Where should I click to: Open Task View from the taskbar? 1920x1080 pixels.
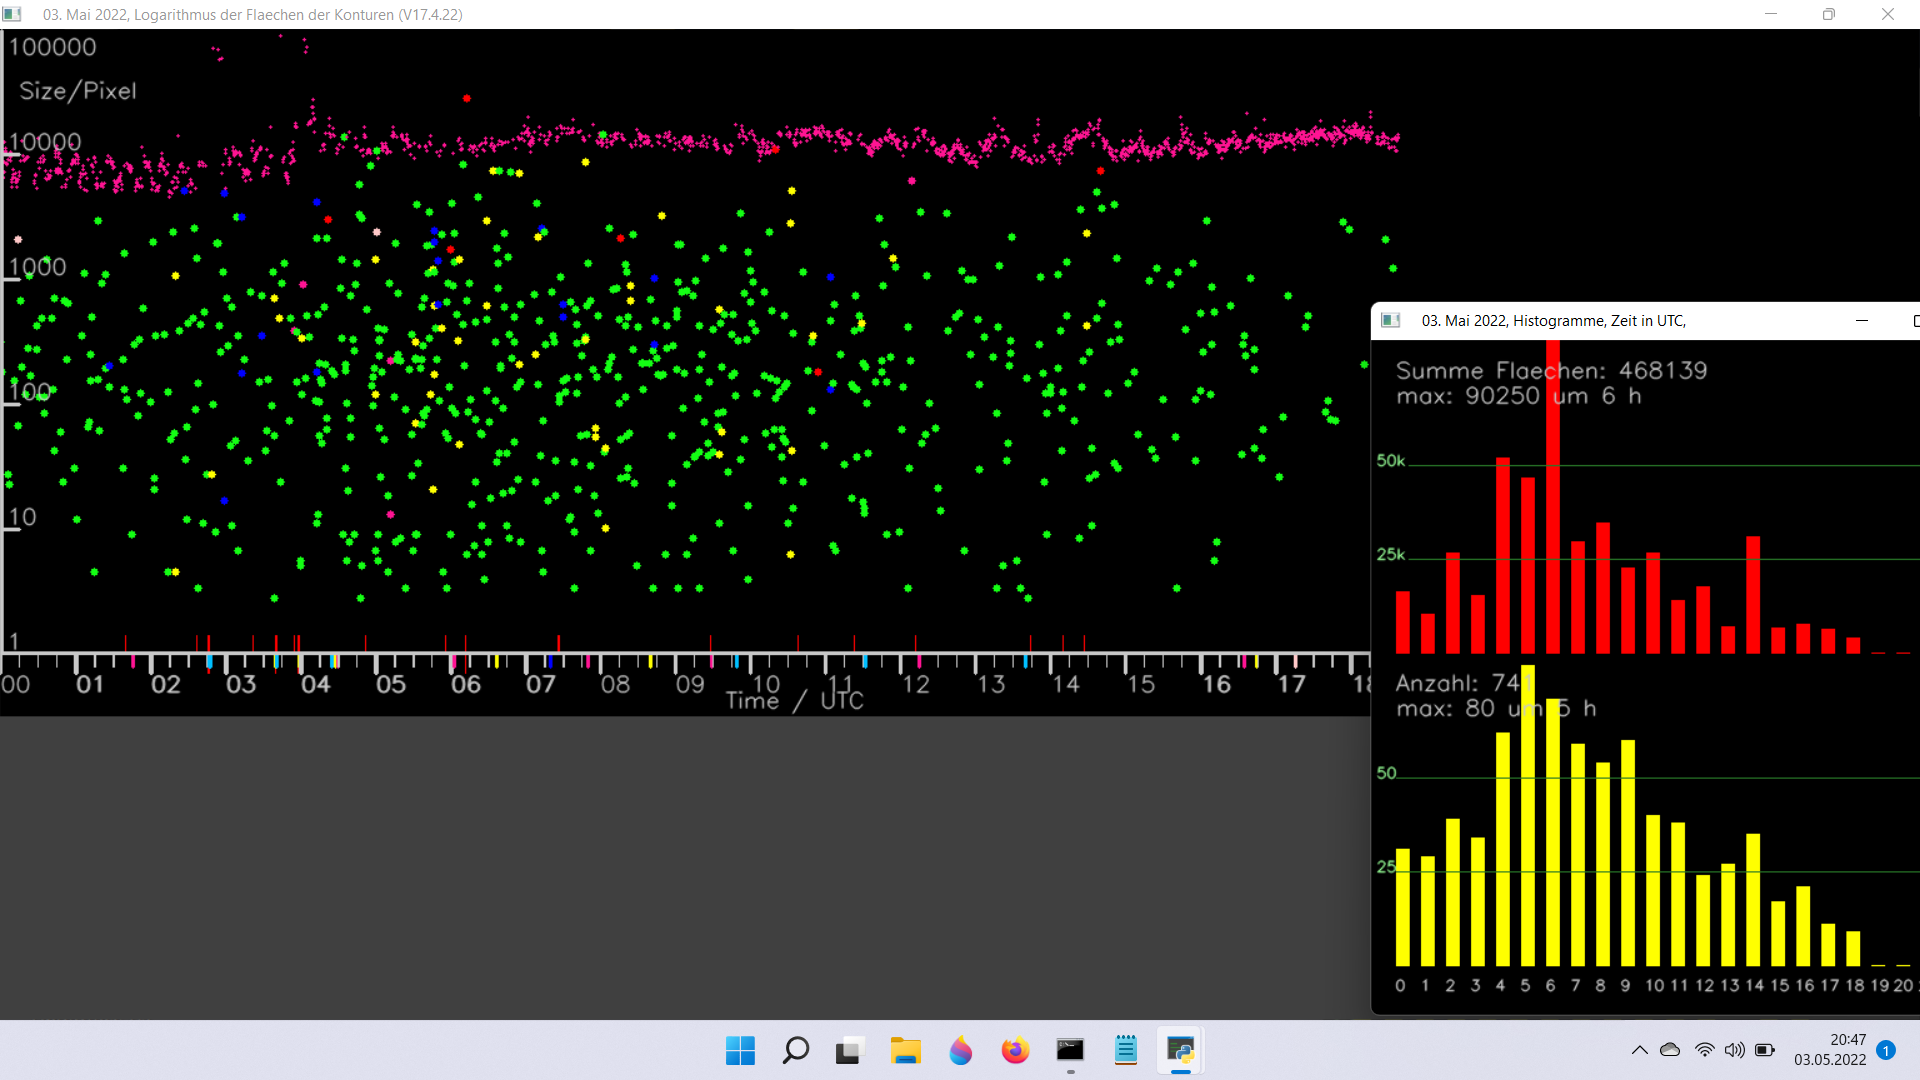(849, 1051)
